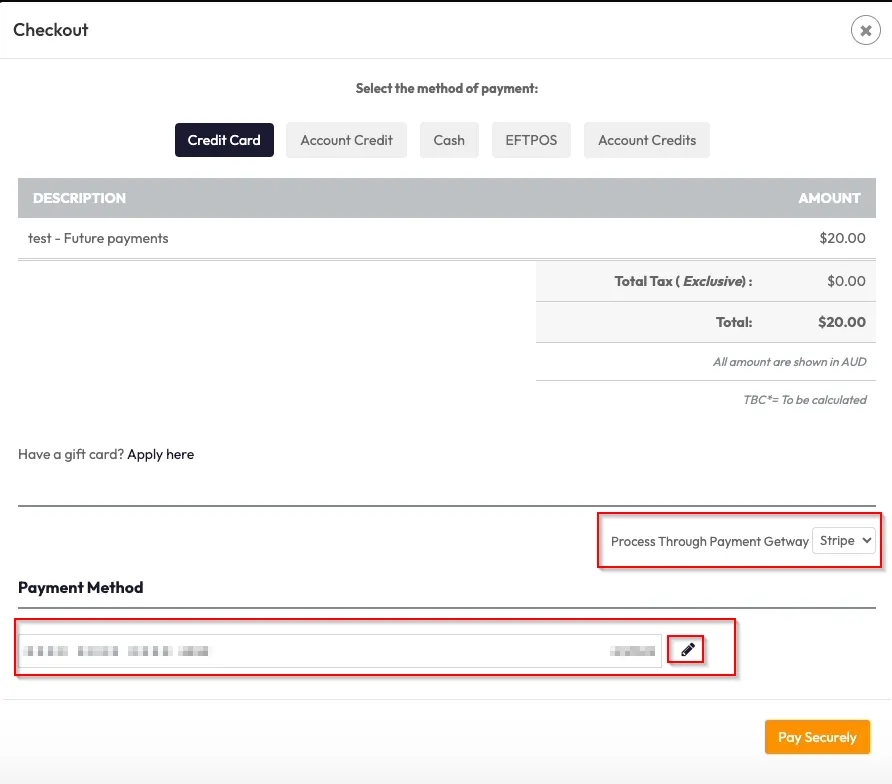Screen dimensions: 892x784
Task: Click the AMOUNT column header
Action: click(x=829, y=198)
